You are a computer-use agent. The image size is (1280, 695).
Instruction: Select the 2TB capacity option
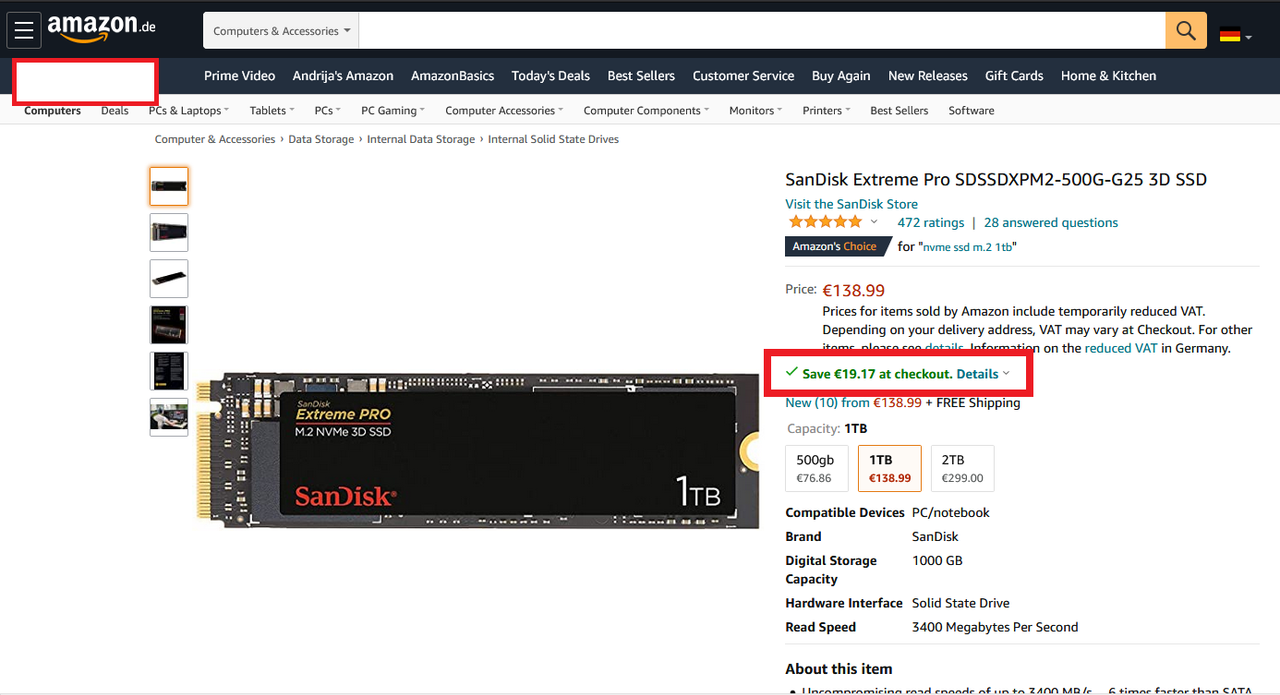962,468
